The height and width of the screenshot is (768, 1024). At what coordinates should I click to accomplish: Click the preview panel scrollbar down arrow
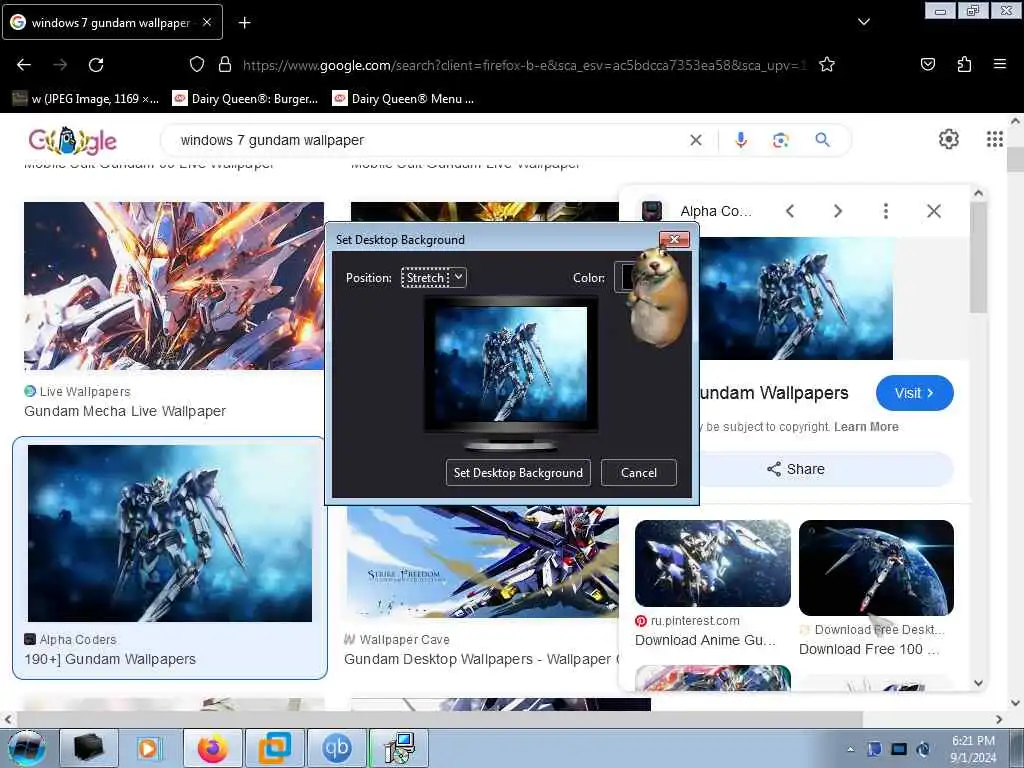coord(978,683)
